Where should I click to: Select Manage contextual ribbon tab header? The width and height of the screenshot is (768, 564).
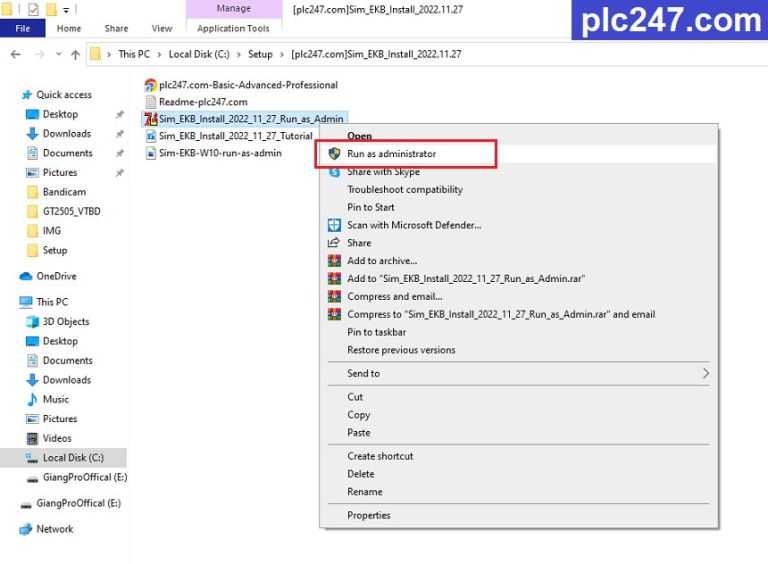[x=234, y=9]
